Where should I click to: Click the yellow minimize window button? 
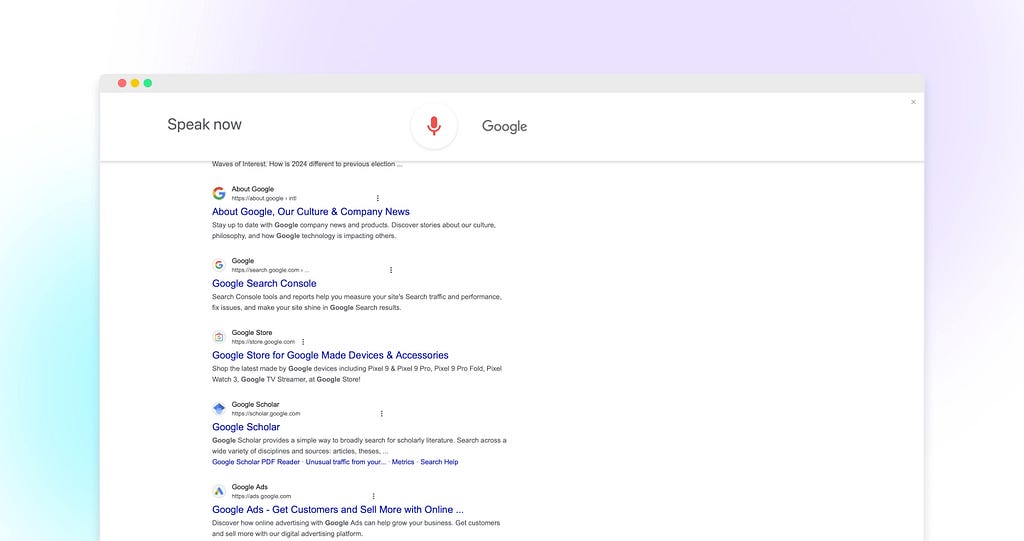(135, 83)
